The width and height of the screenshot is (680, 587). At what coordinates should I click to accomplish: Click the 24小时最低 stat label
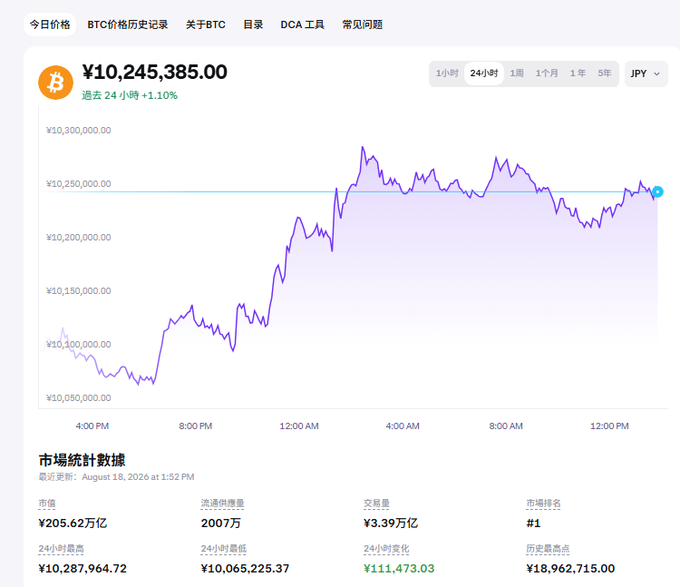click(223, 549)
